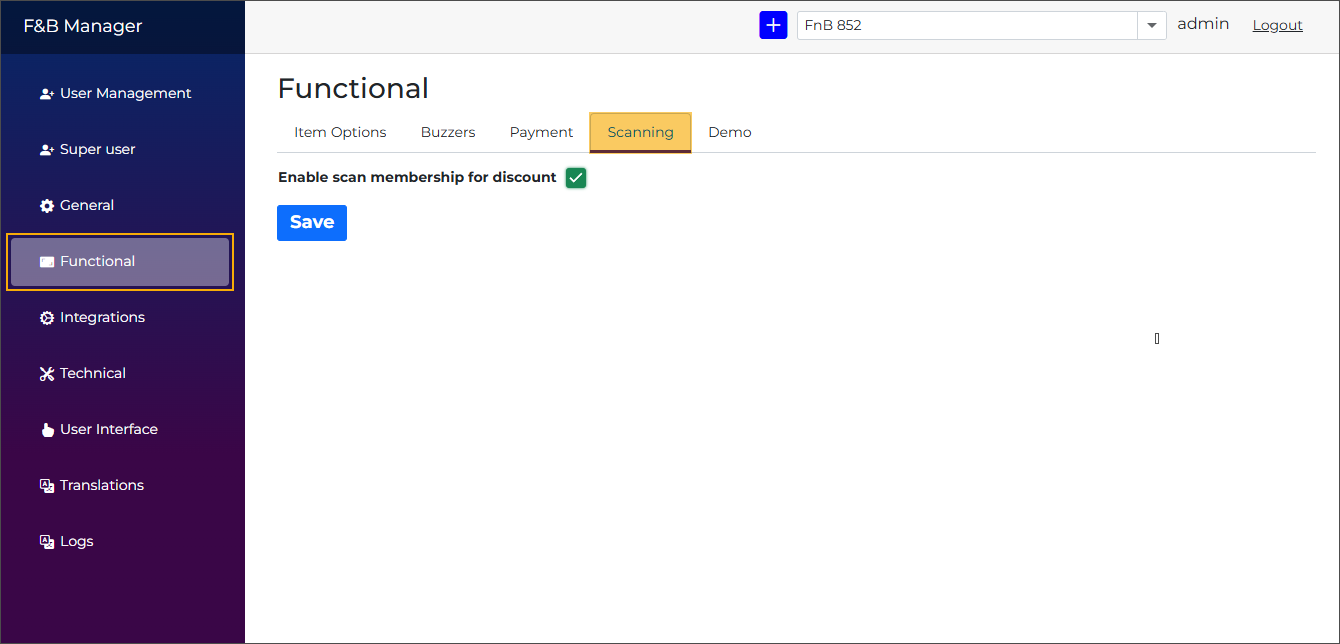The width and height of the screenshot is (1340, 644).
Task: Open the Payment tab
Action: tap(540, 132)
